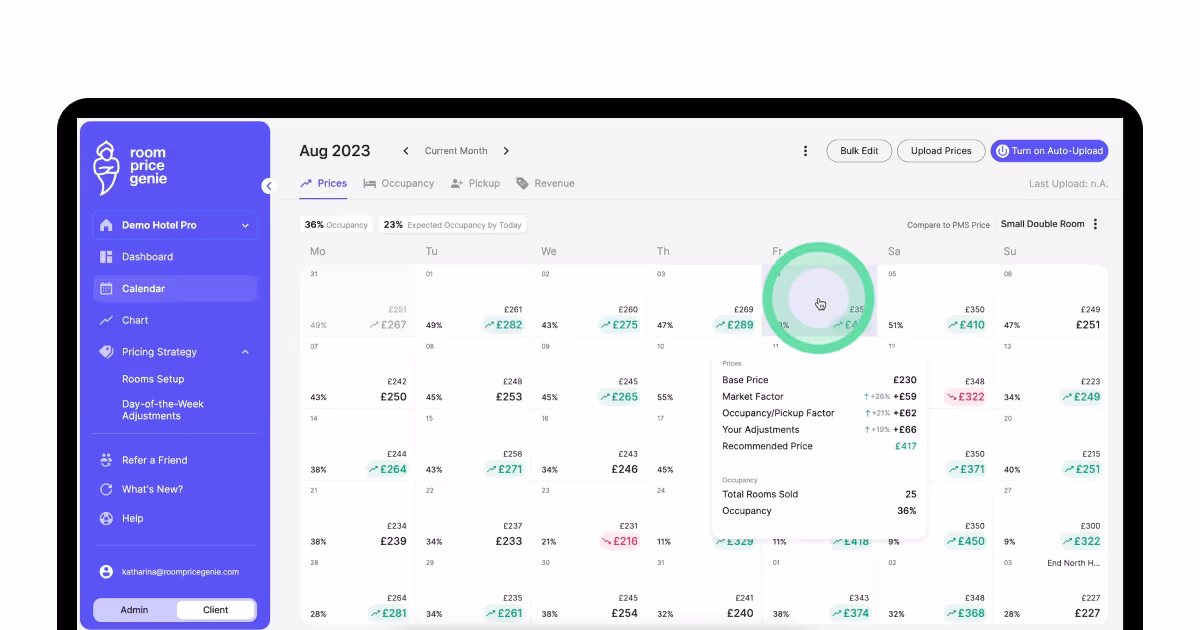Open the Calendar page
Viewport: 1200px width, 630px height.
coord(175,289)
